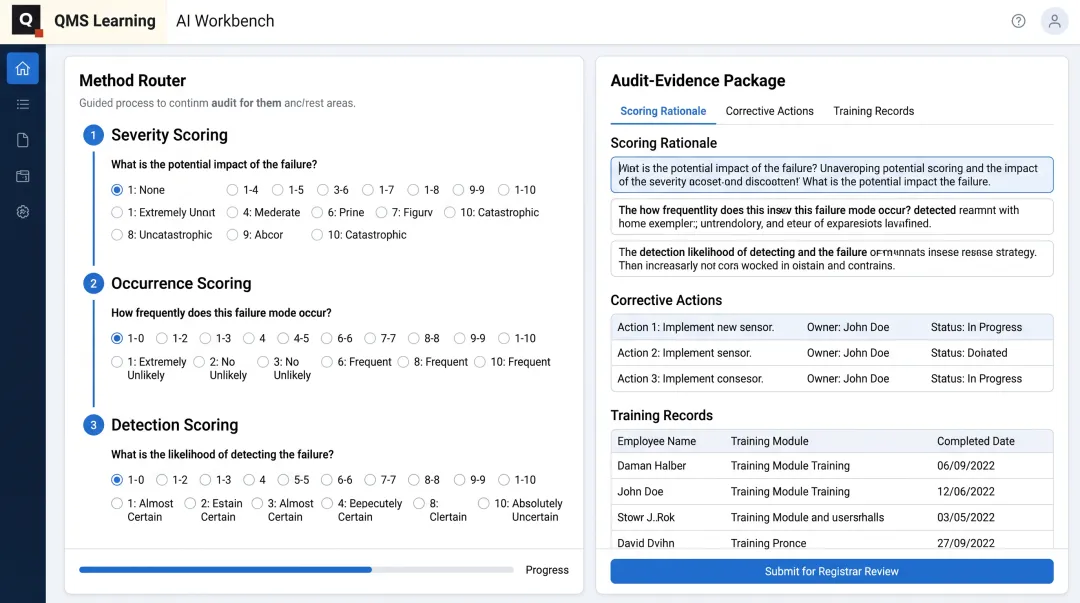Open the settings gear sidebar icon
Viewport: 1080px width, 603px height.
23,212
